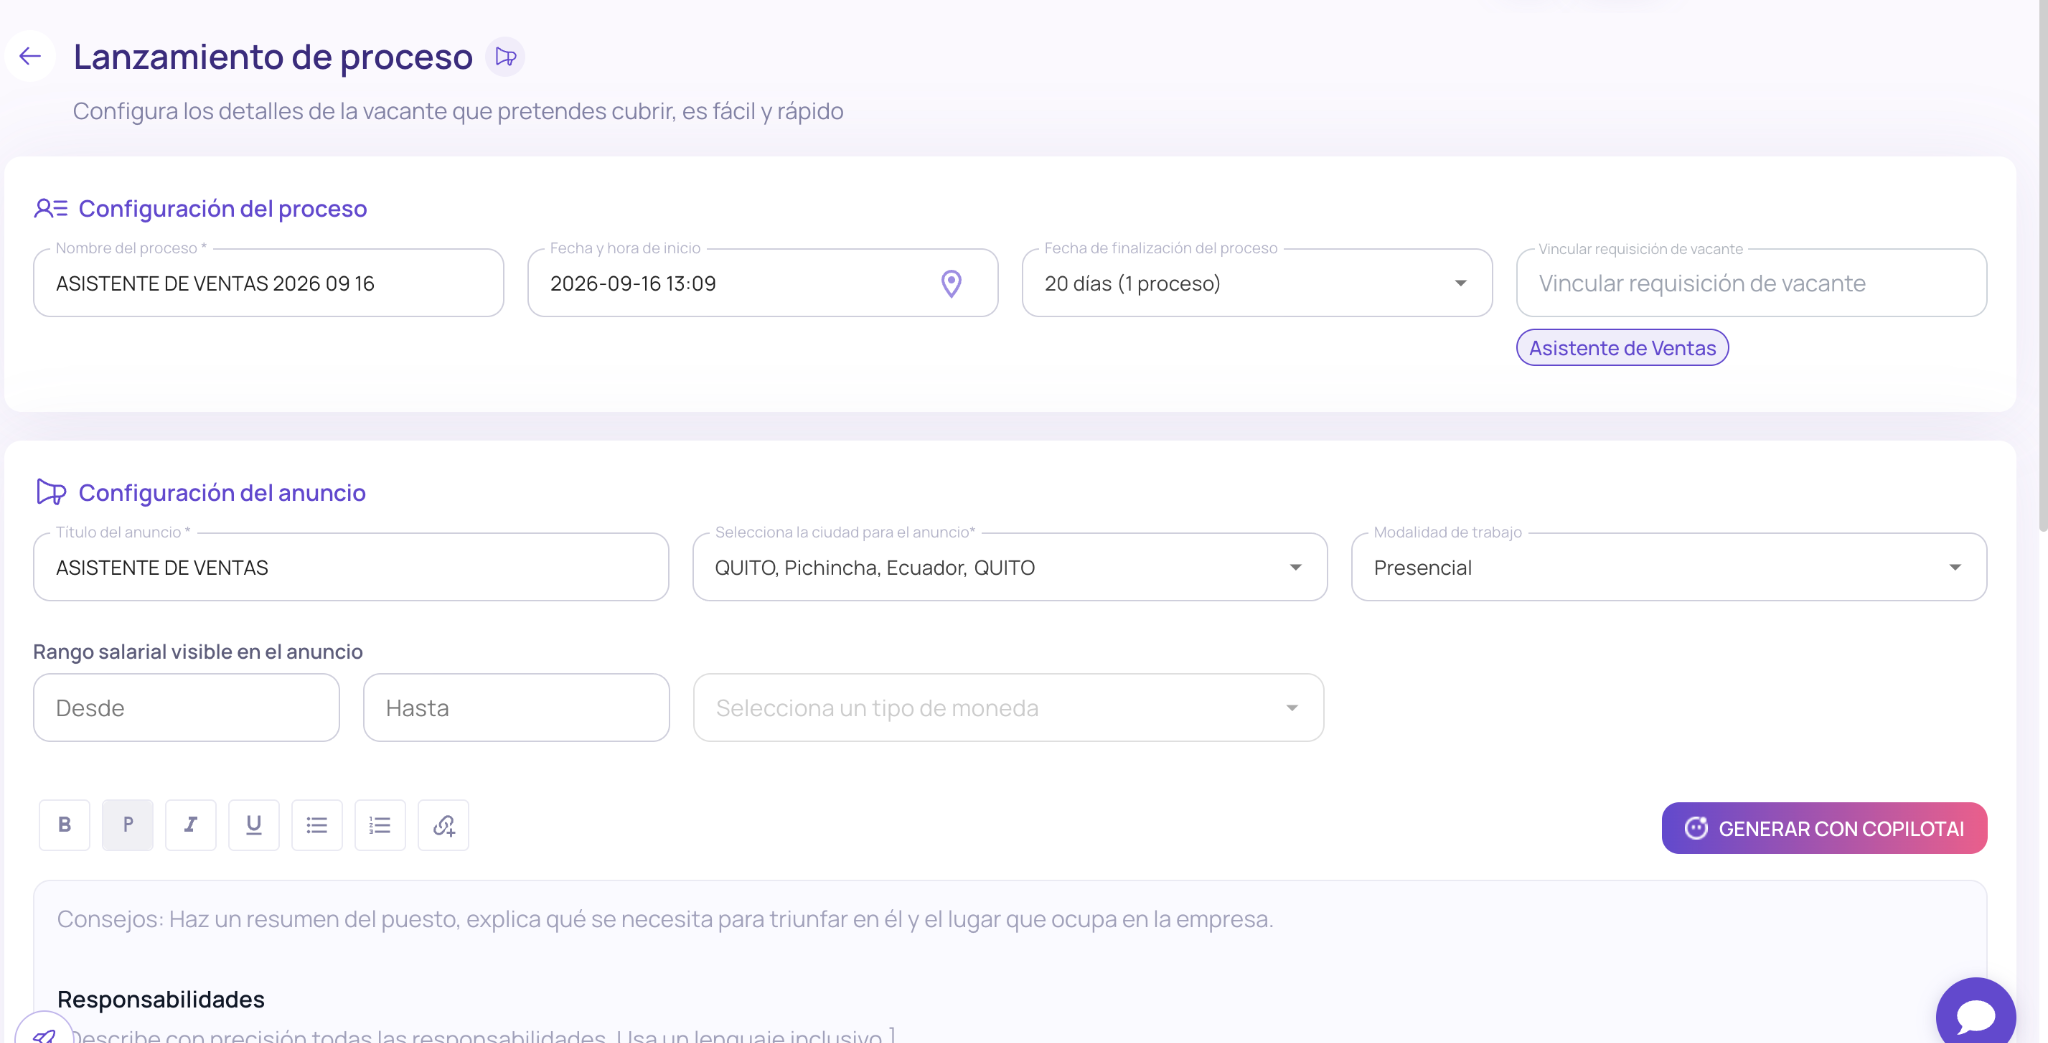
Task: Open the chat bubble widget
Action: [x=1975, y=1015]
